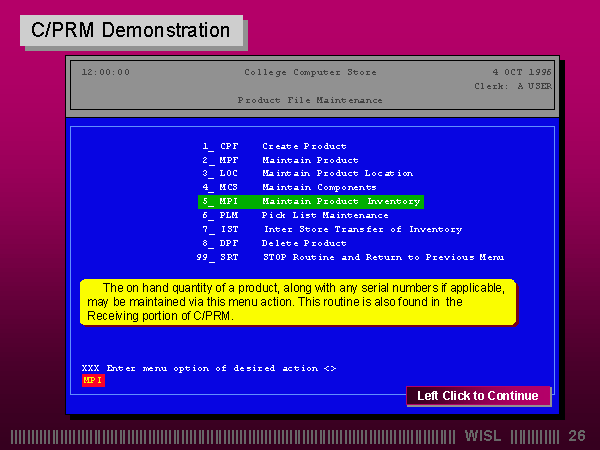Open Pick List Maintenance option

coord(324,215)
